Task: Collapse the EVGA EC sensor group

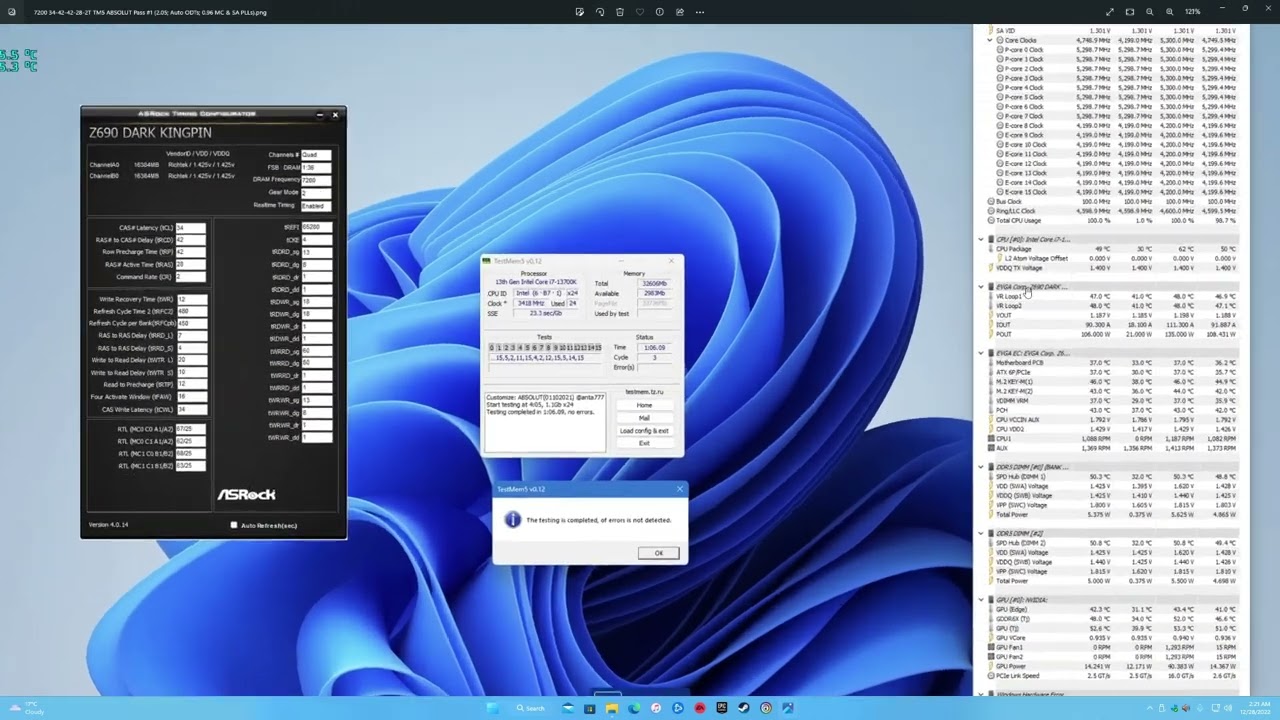Action: (981, 353)
